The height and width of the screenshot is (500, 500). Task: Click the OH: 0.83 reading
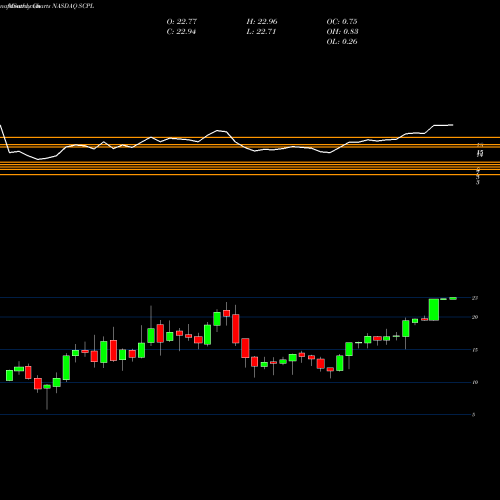(x=342, y=32)
